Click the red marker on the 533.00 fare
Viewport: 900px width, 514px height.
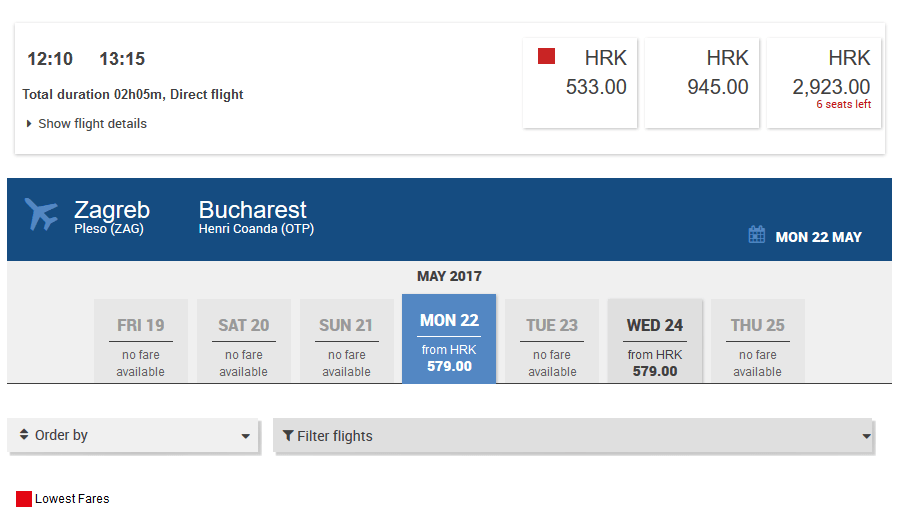[546, 57]
